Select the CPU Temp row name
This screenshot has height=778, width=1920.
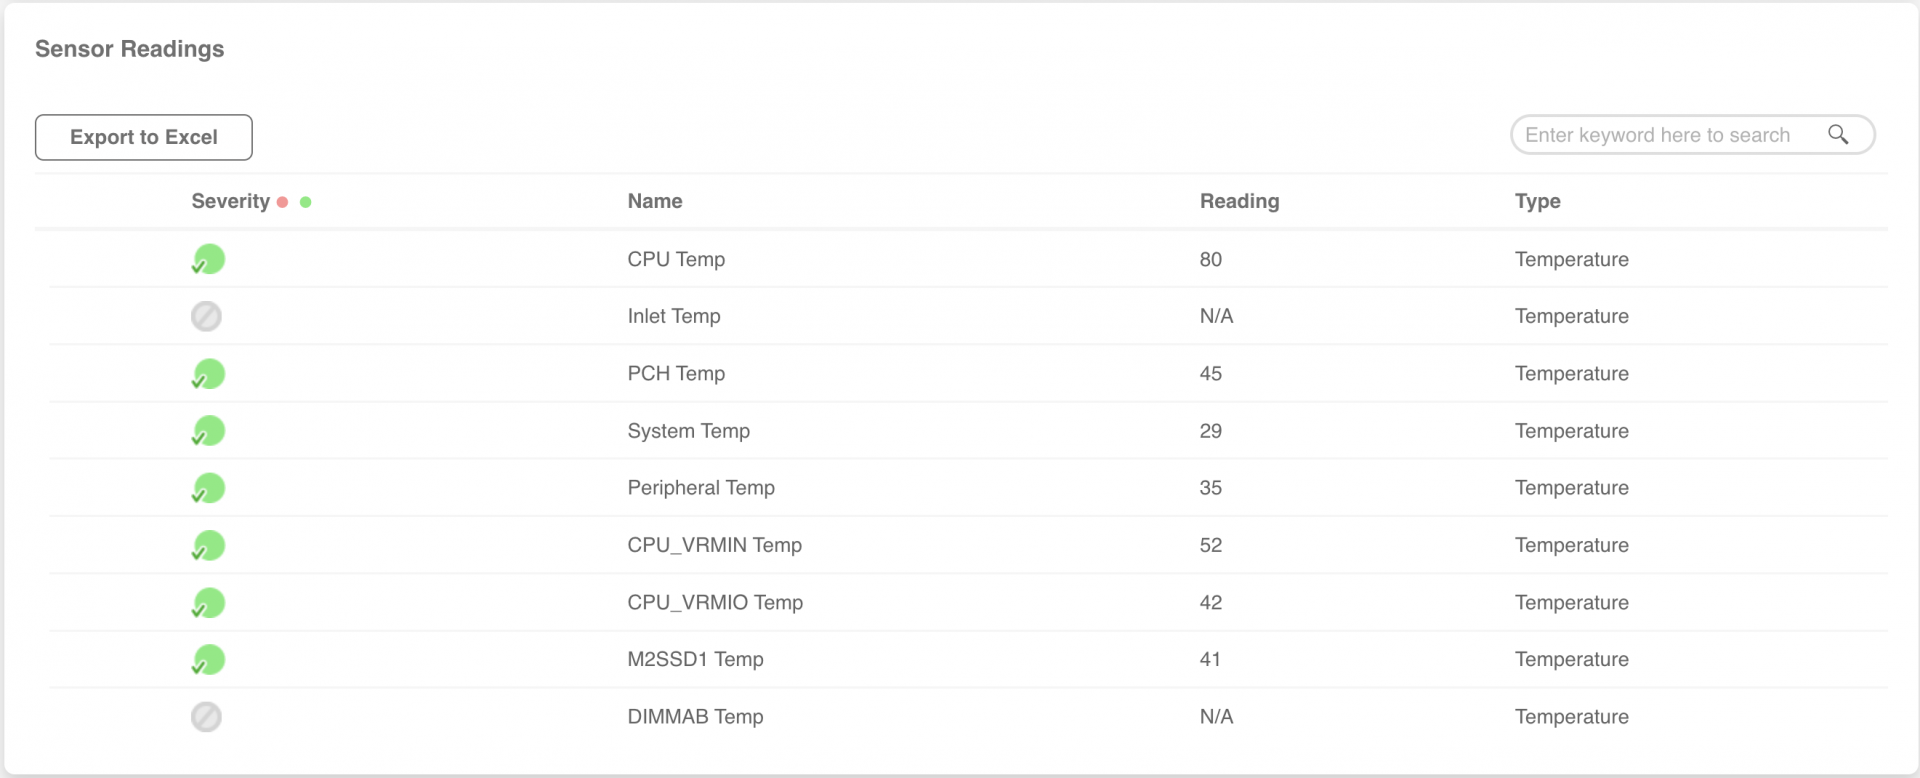[x=676, y=259]
